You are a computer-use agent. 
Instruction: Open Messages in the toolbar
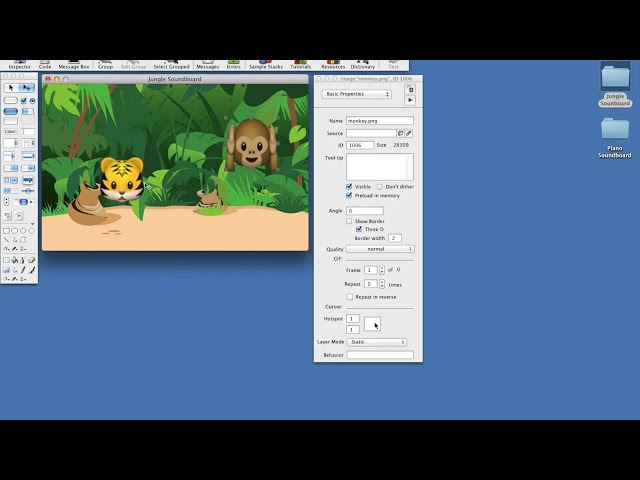click(208, 65)
